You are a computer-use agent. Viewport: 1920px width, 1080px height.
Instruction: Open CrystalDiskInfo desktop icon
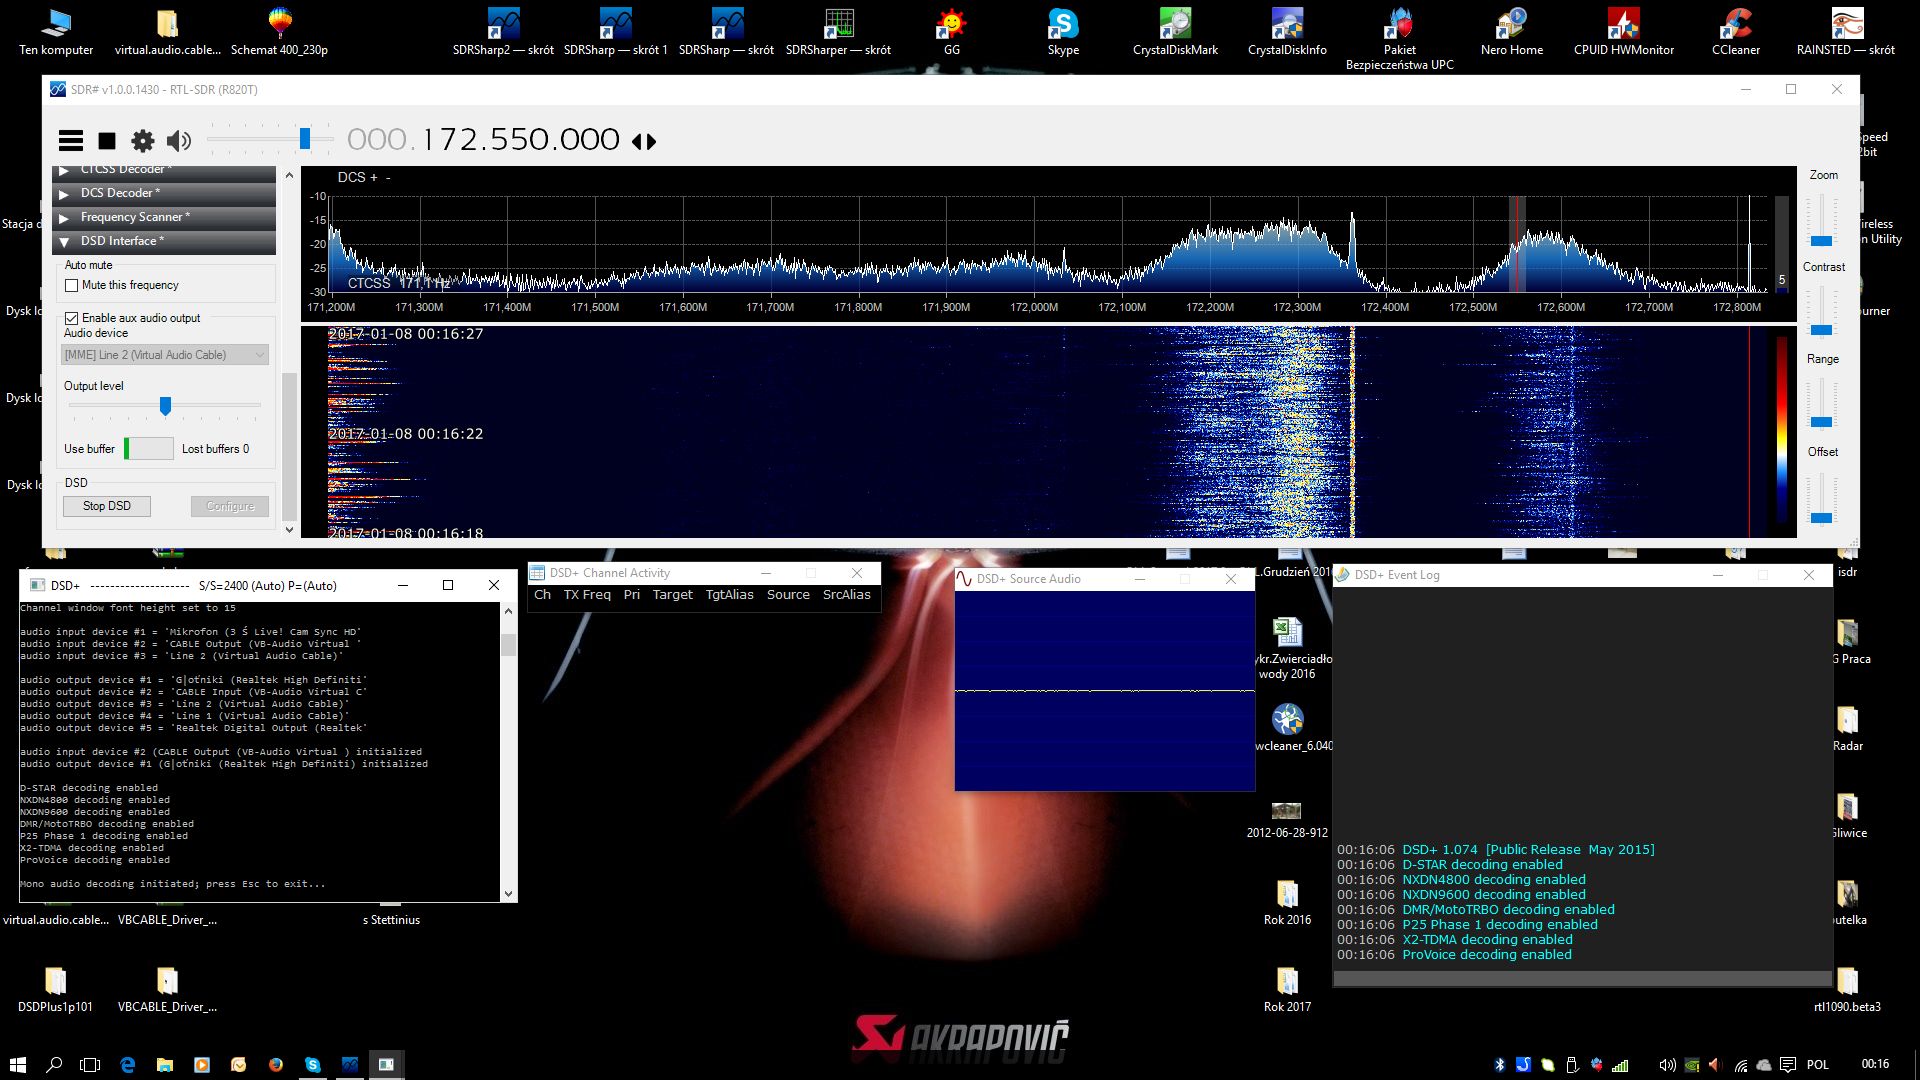click(x=1287, y=32)
